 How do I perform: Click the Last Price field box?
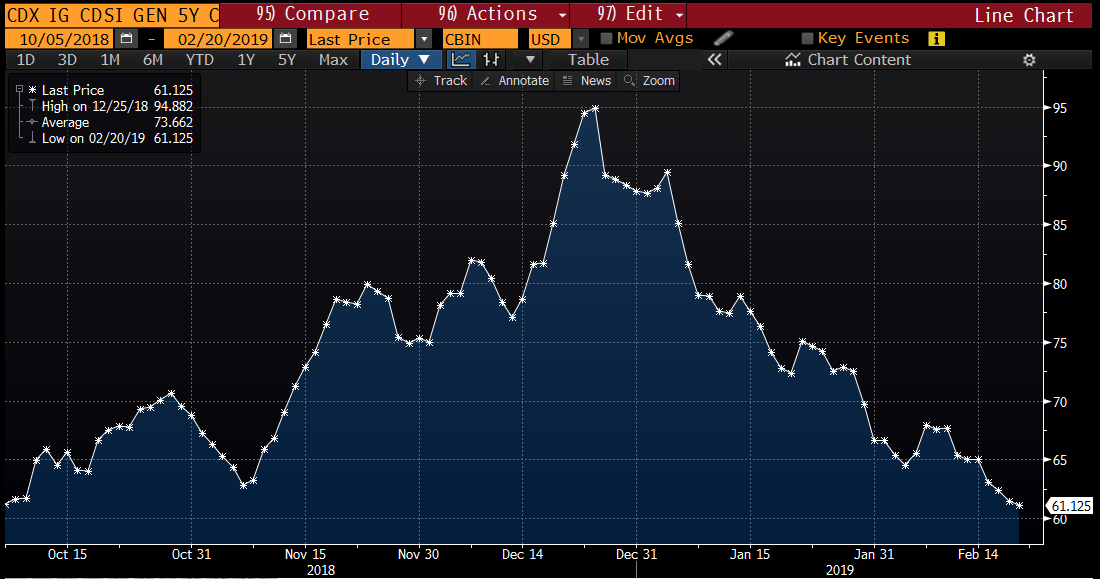tap(361, 39)
